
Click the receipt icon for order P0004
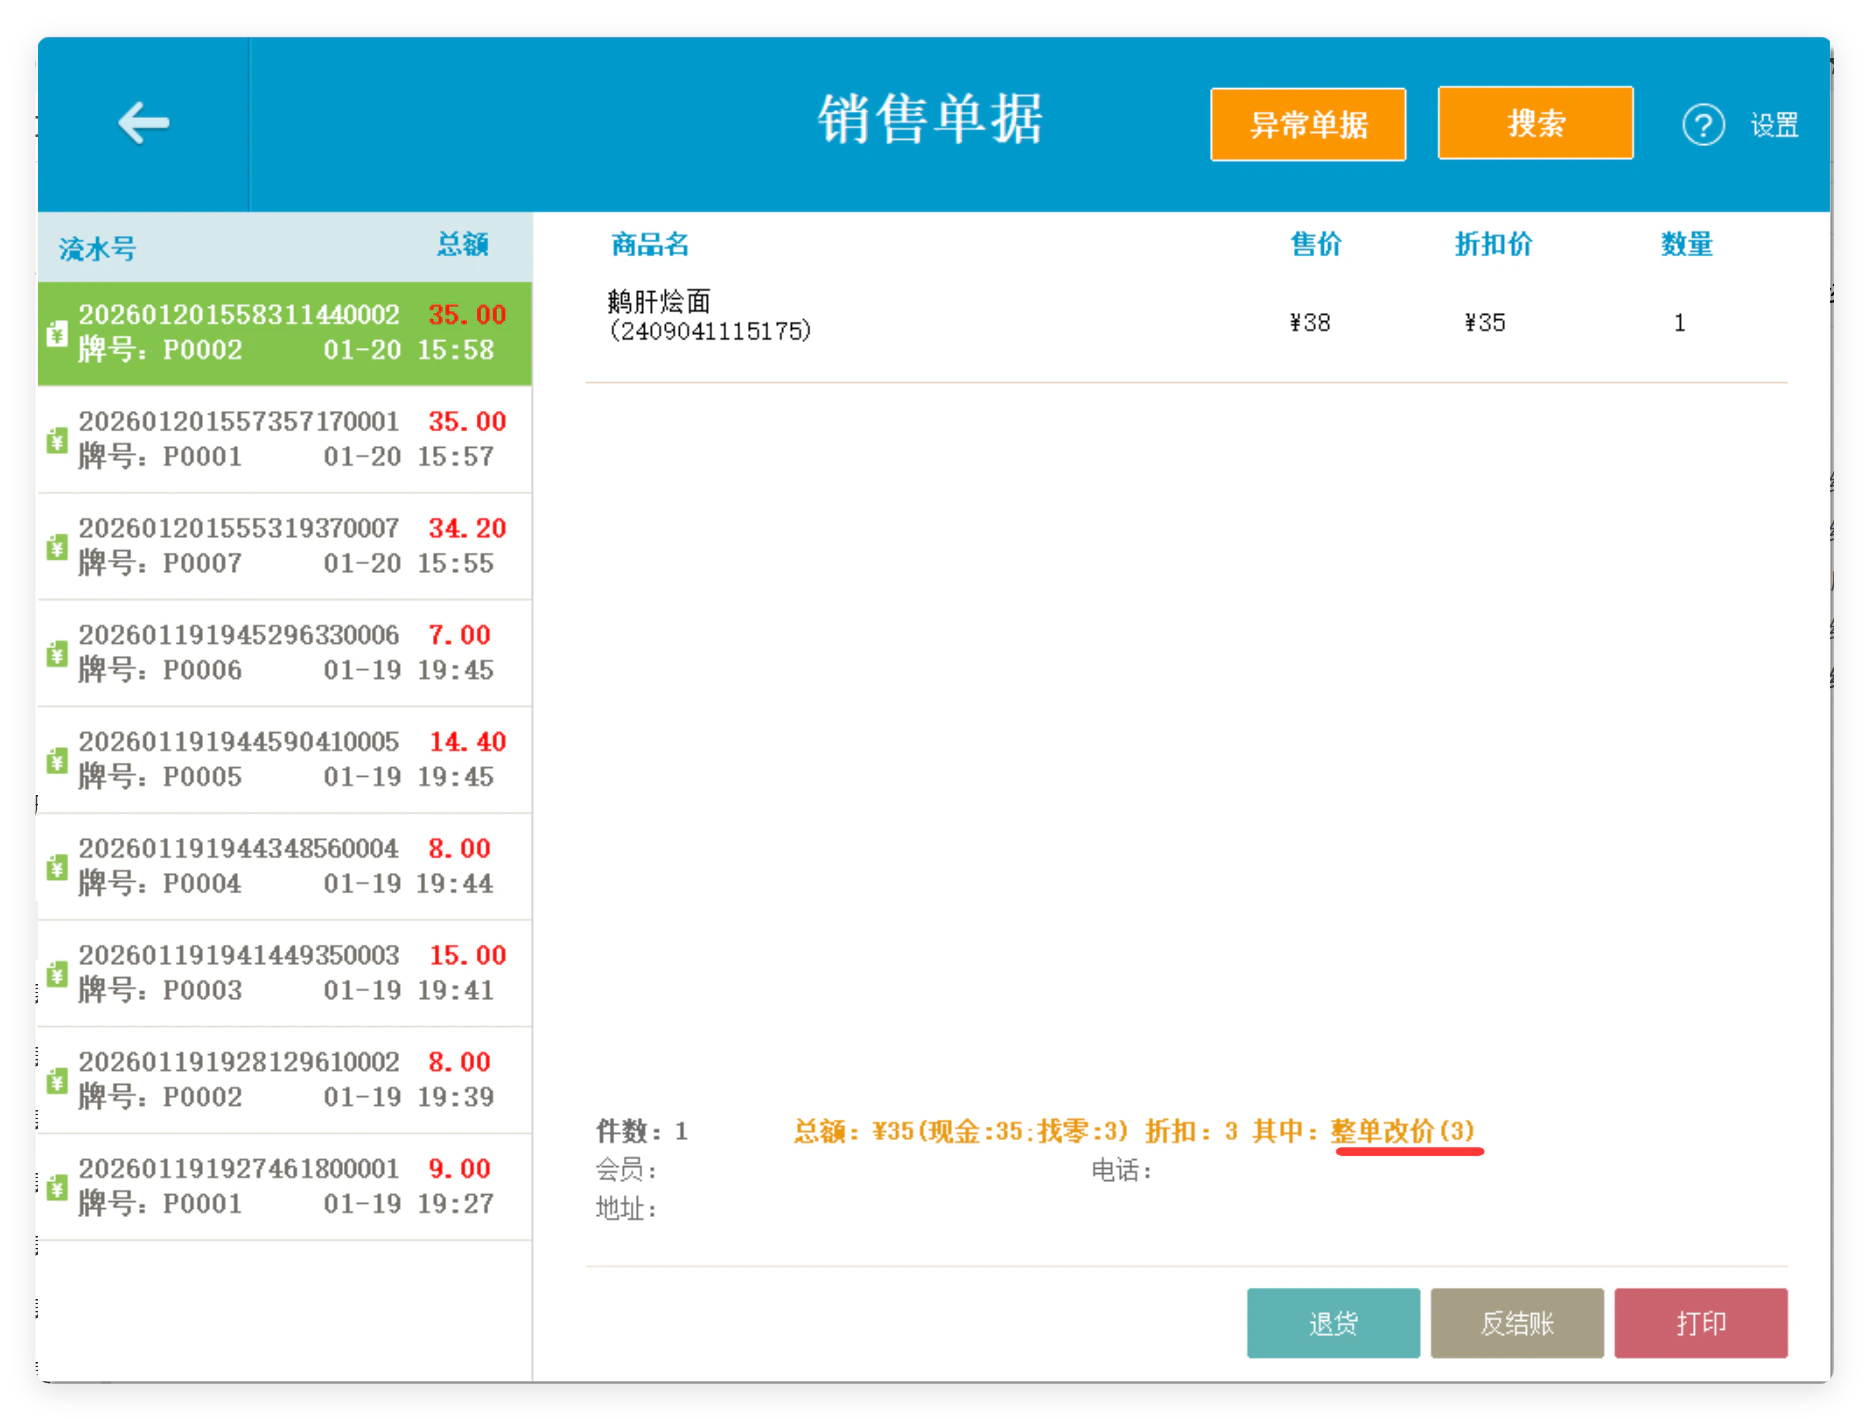click(x=57, y=867)
